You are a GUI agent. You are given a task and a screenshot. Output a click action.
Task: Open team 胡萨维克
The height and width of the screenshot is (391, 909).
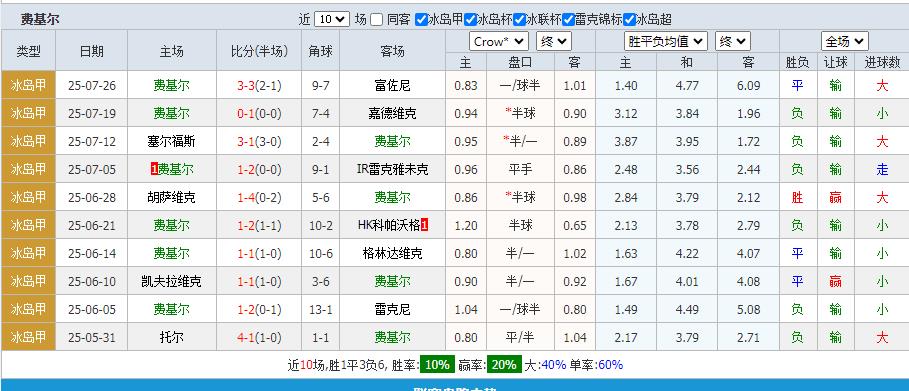[172, 198]
